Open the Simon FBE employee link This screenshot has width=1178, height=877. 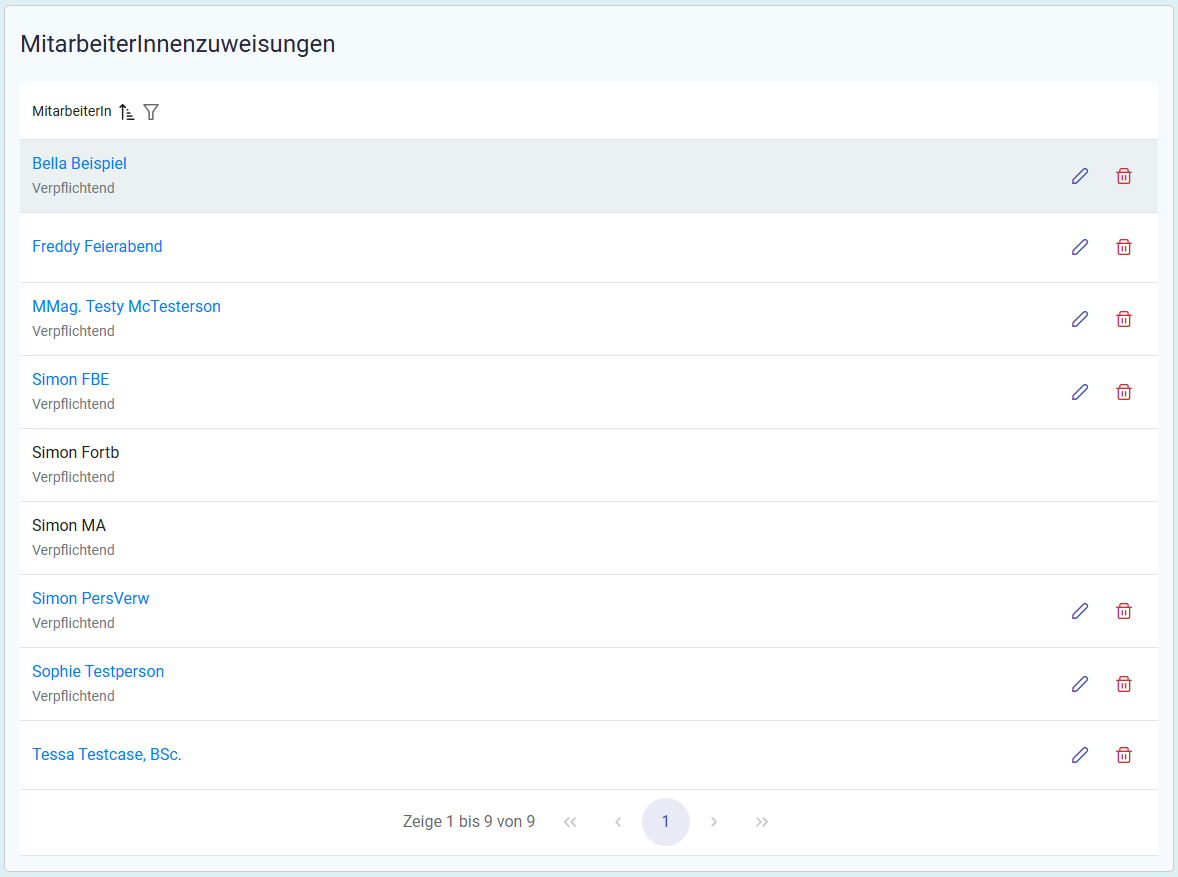tap(70, 379)
